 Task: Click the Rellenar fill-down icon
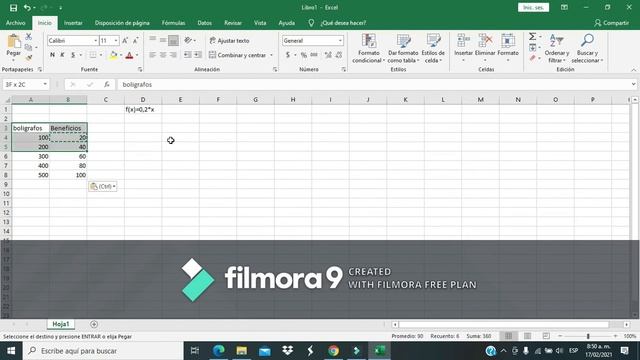coord(532,48)
